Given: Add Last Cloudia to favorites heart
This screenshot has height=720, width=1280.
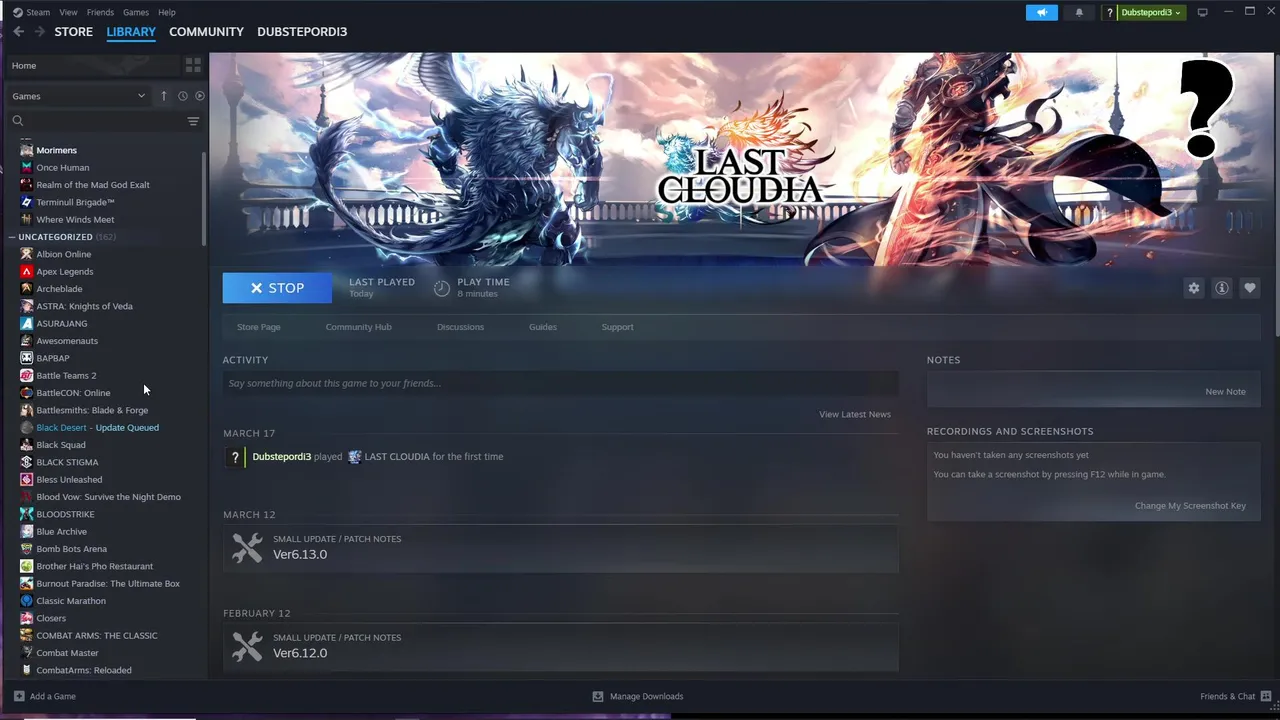Looking at the screenshot, I should pyautogui.click(x=1249, y=288).
